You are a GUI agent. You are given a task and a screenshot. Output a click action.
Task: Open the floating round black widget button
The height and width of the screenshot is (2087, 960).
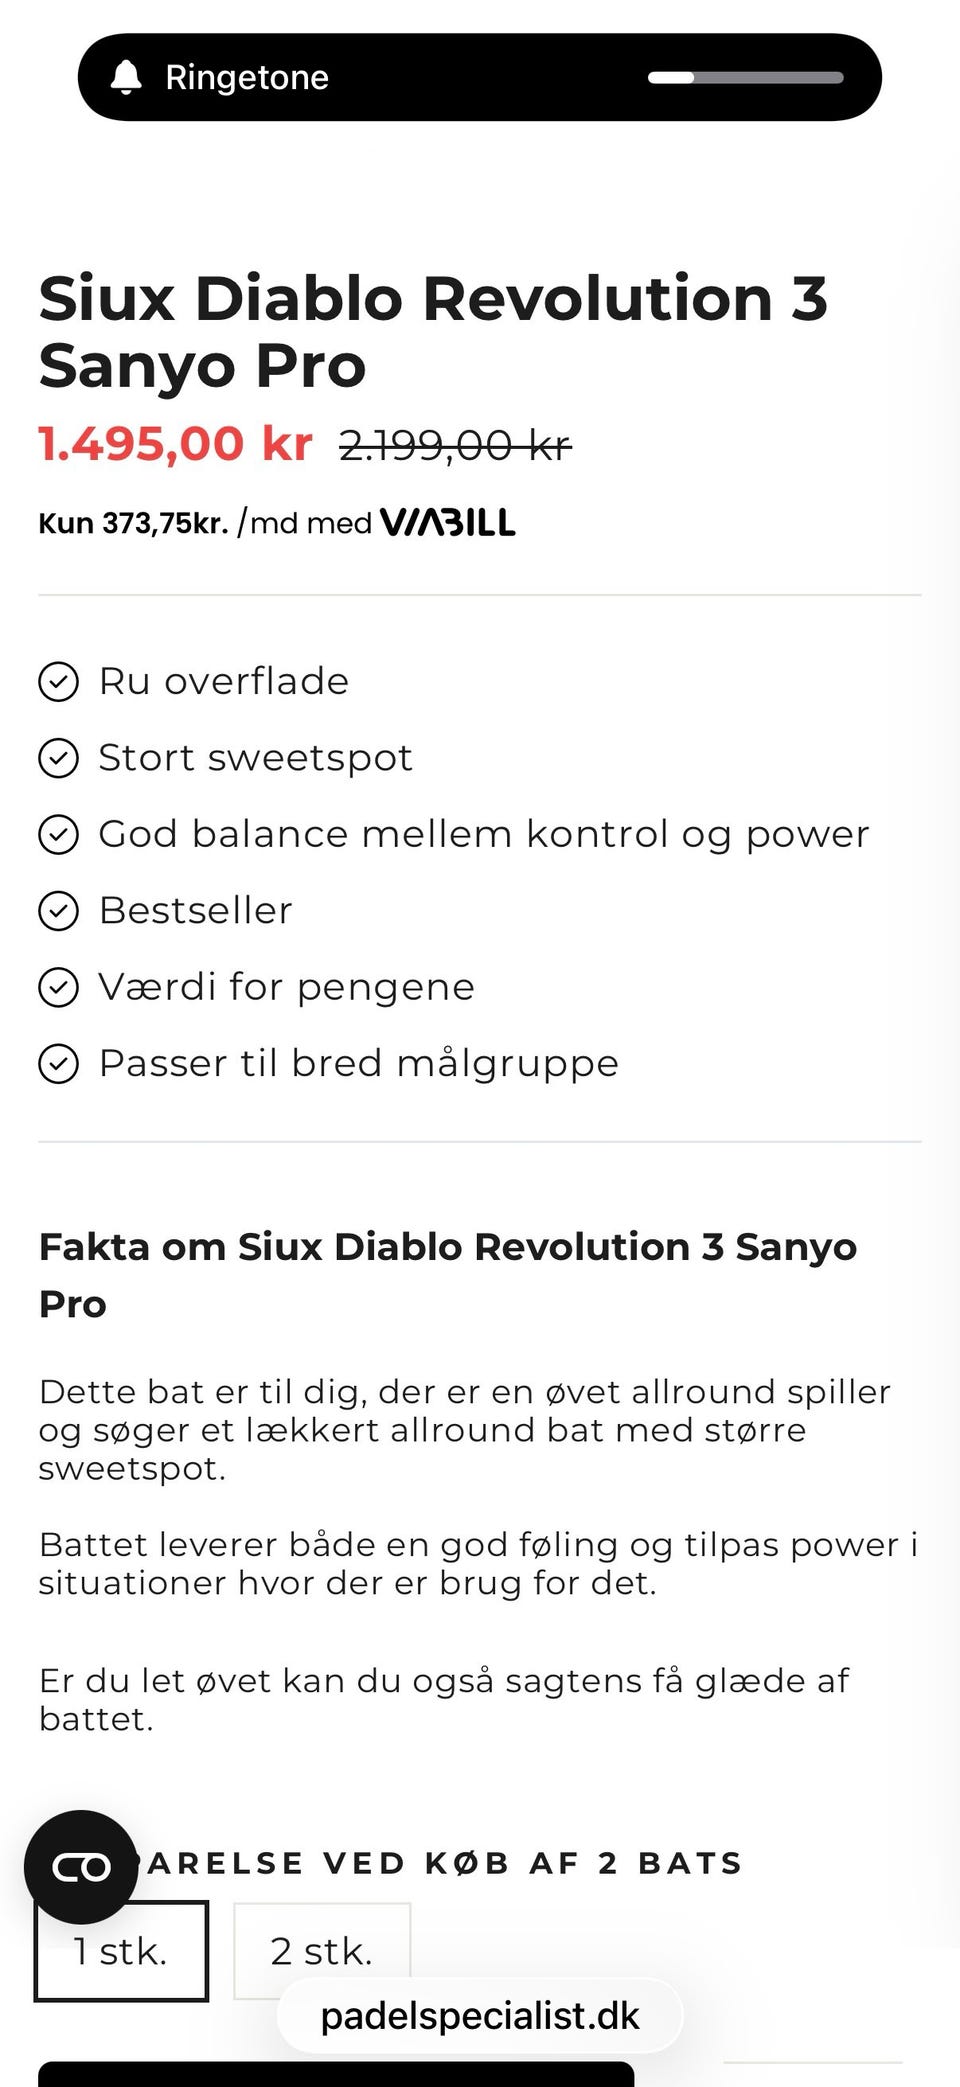tap(81, 1866)
